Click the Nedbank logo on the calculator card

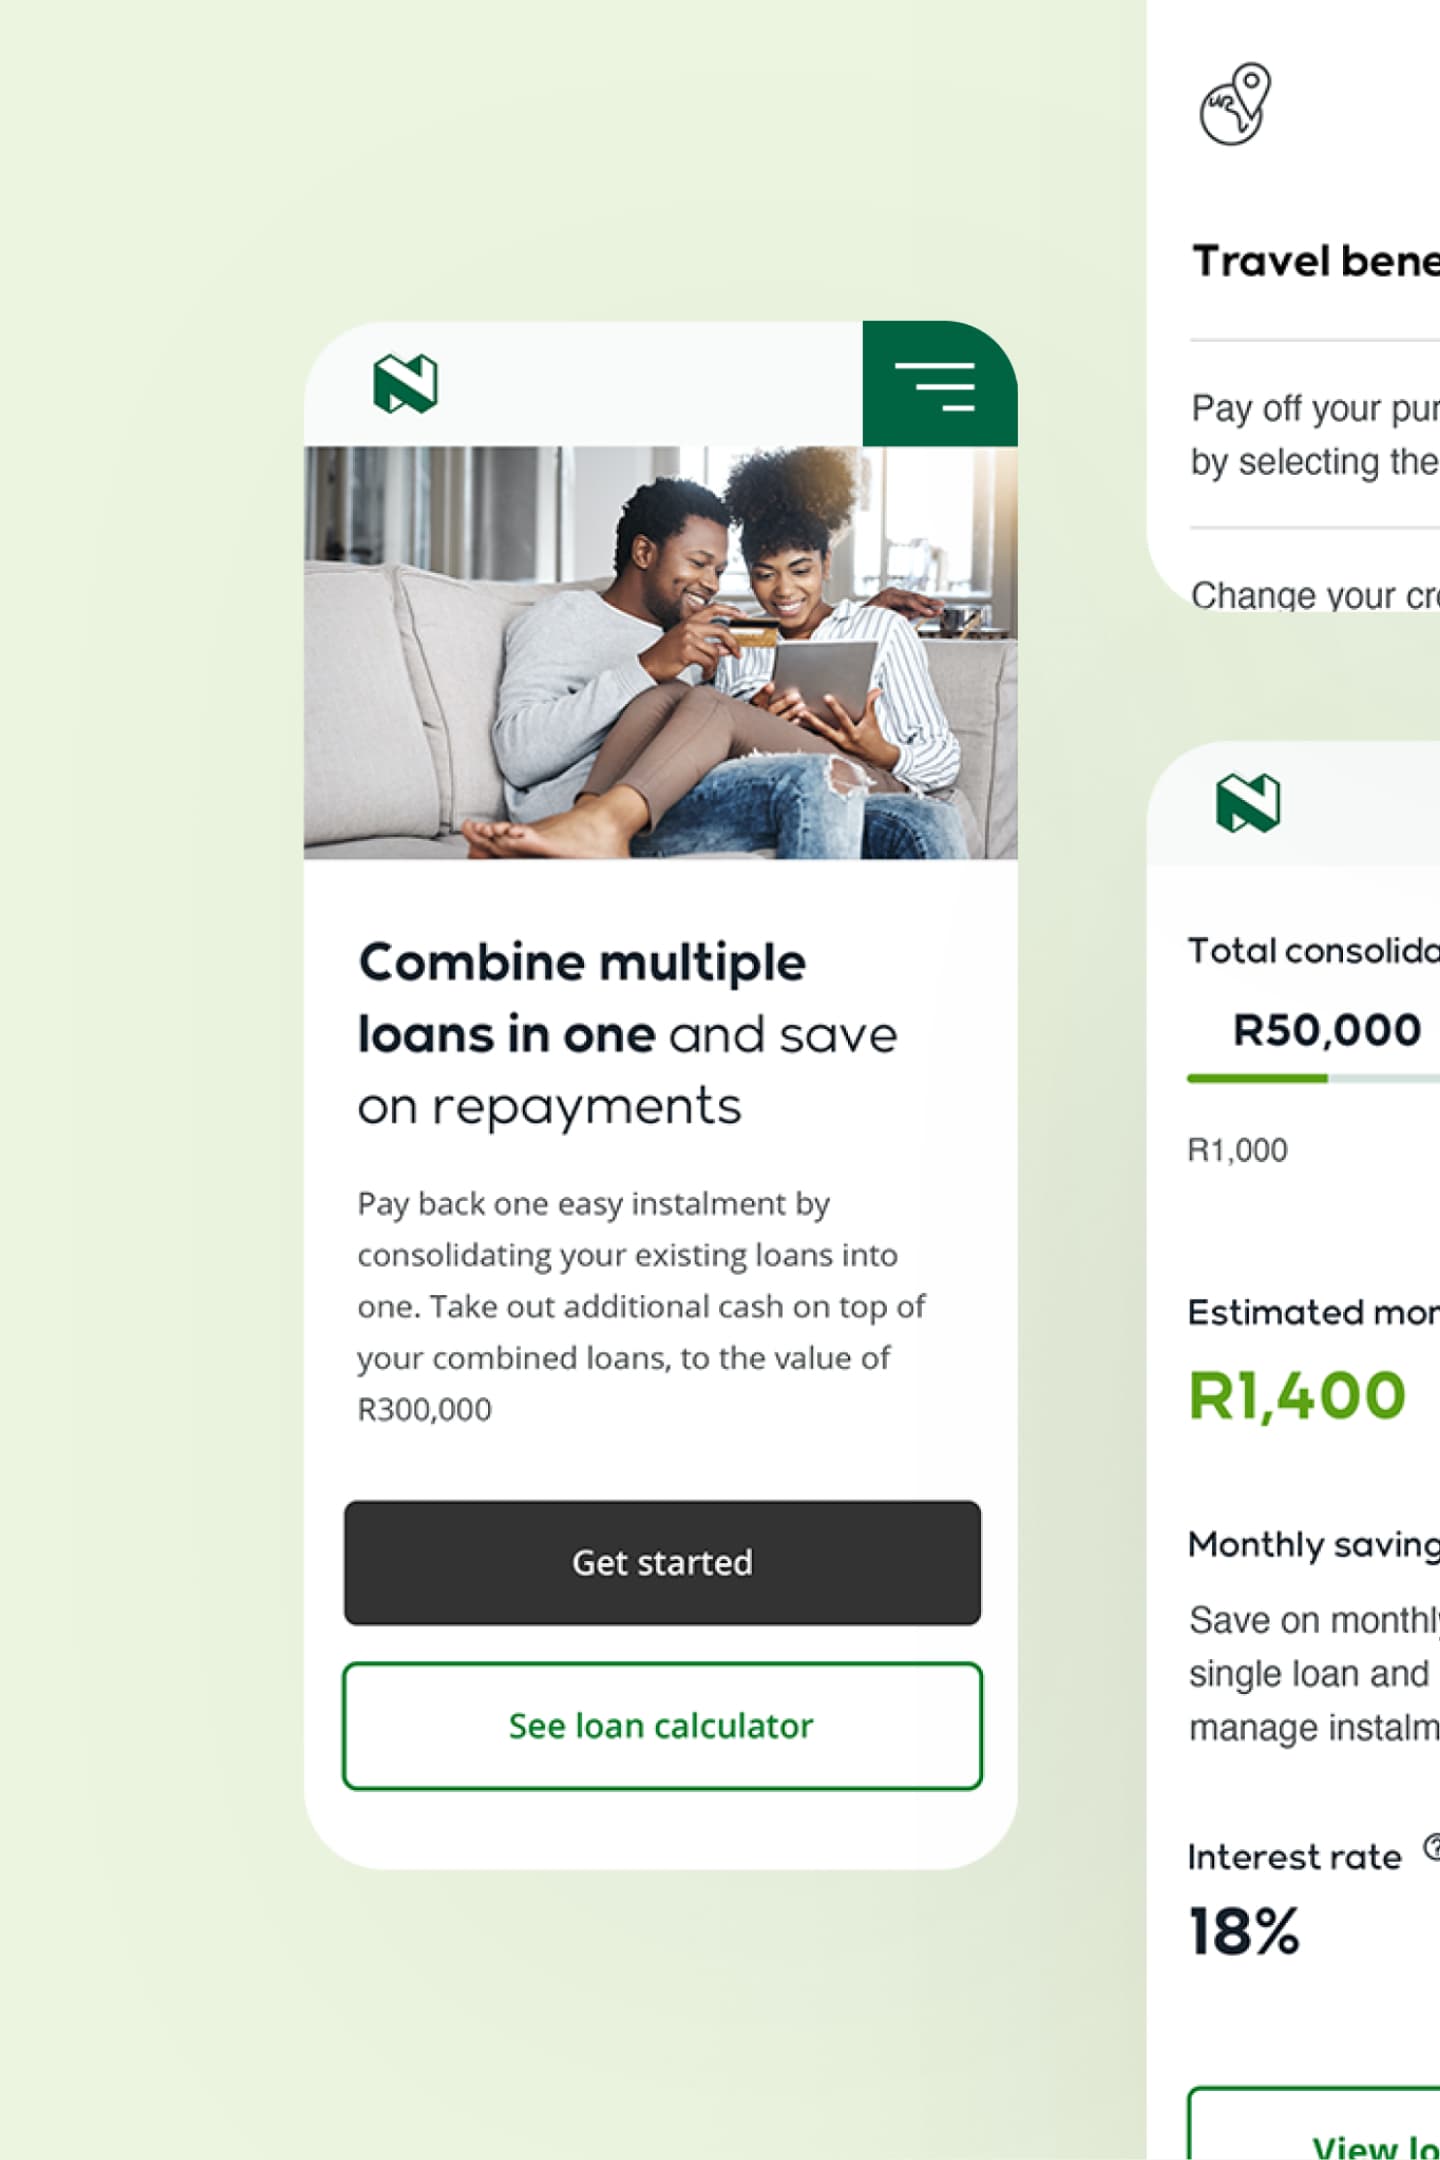coord(1248,803)
